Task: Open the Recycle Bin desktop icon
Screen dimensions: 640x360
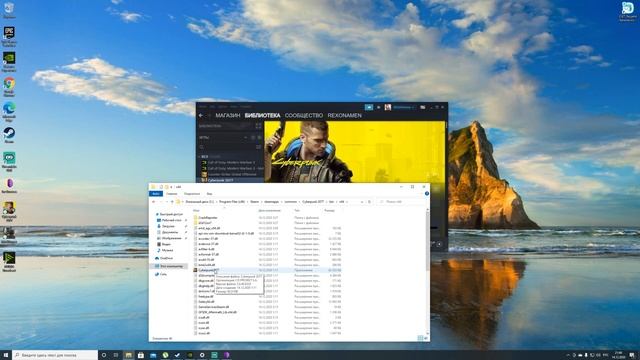Action: (x=9, y=11)
